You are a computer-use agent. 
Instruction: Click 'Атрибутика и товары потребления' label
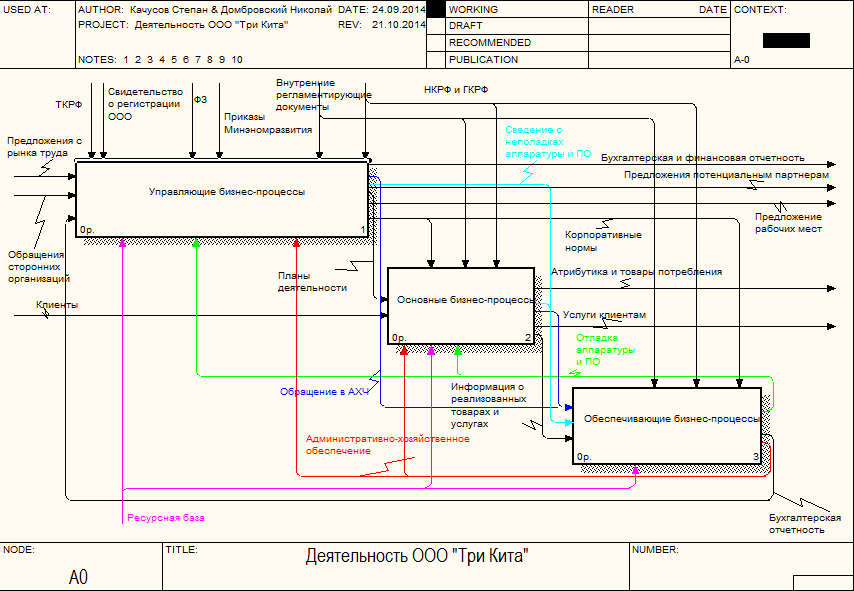coord(637,272)
